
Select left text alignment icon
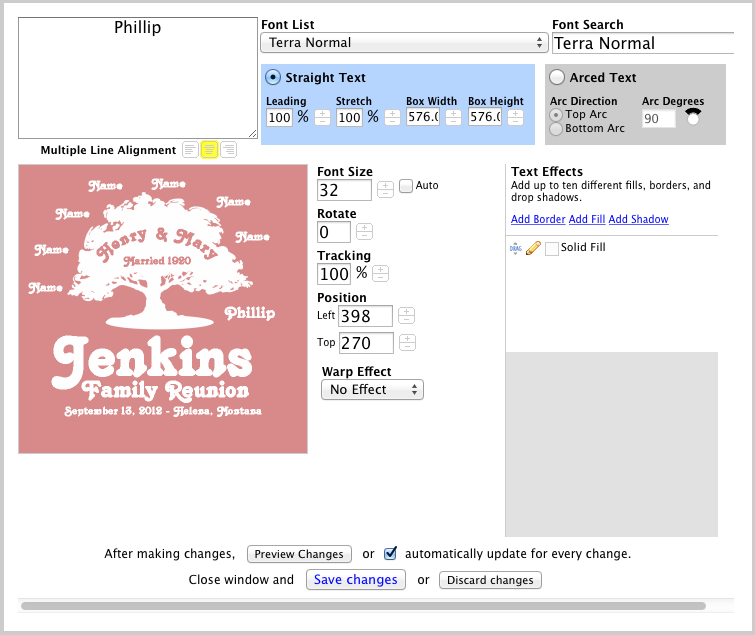coord(190,150)
